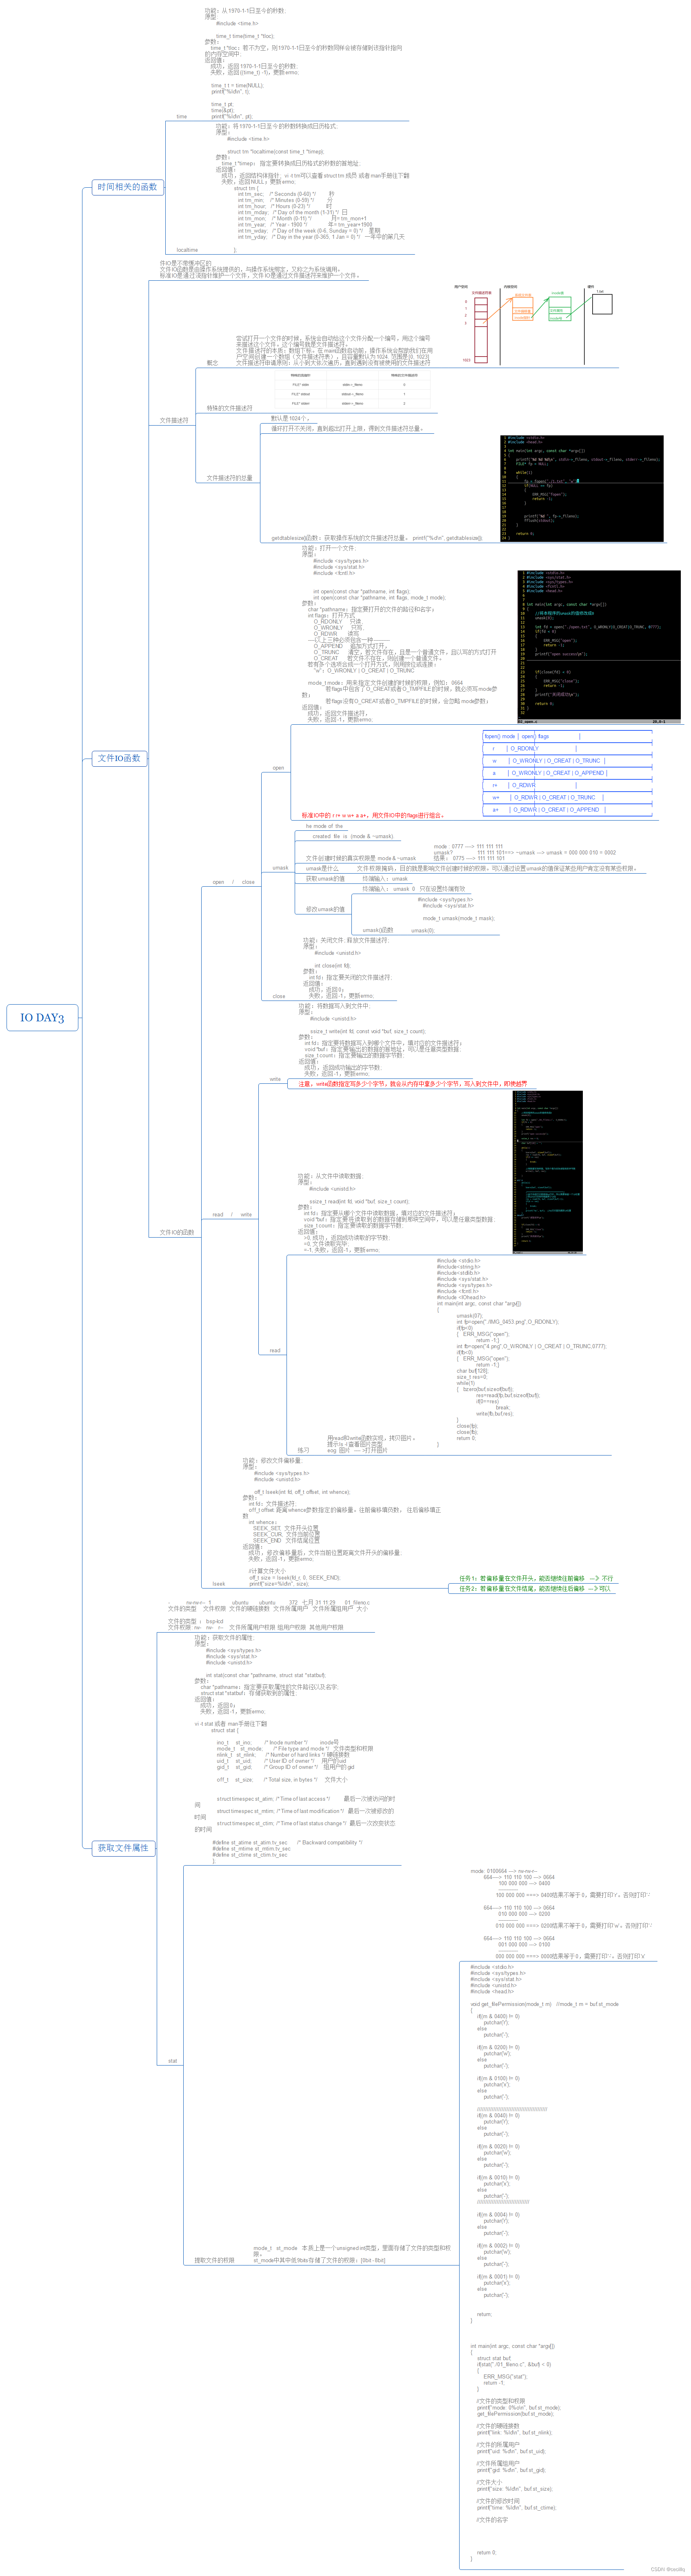The height and width of the screenshot is (2576, 691).
Task: Click the 修改umask的值 label
Action: pos(325,909)
